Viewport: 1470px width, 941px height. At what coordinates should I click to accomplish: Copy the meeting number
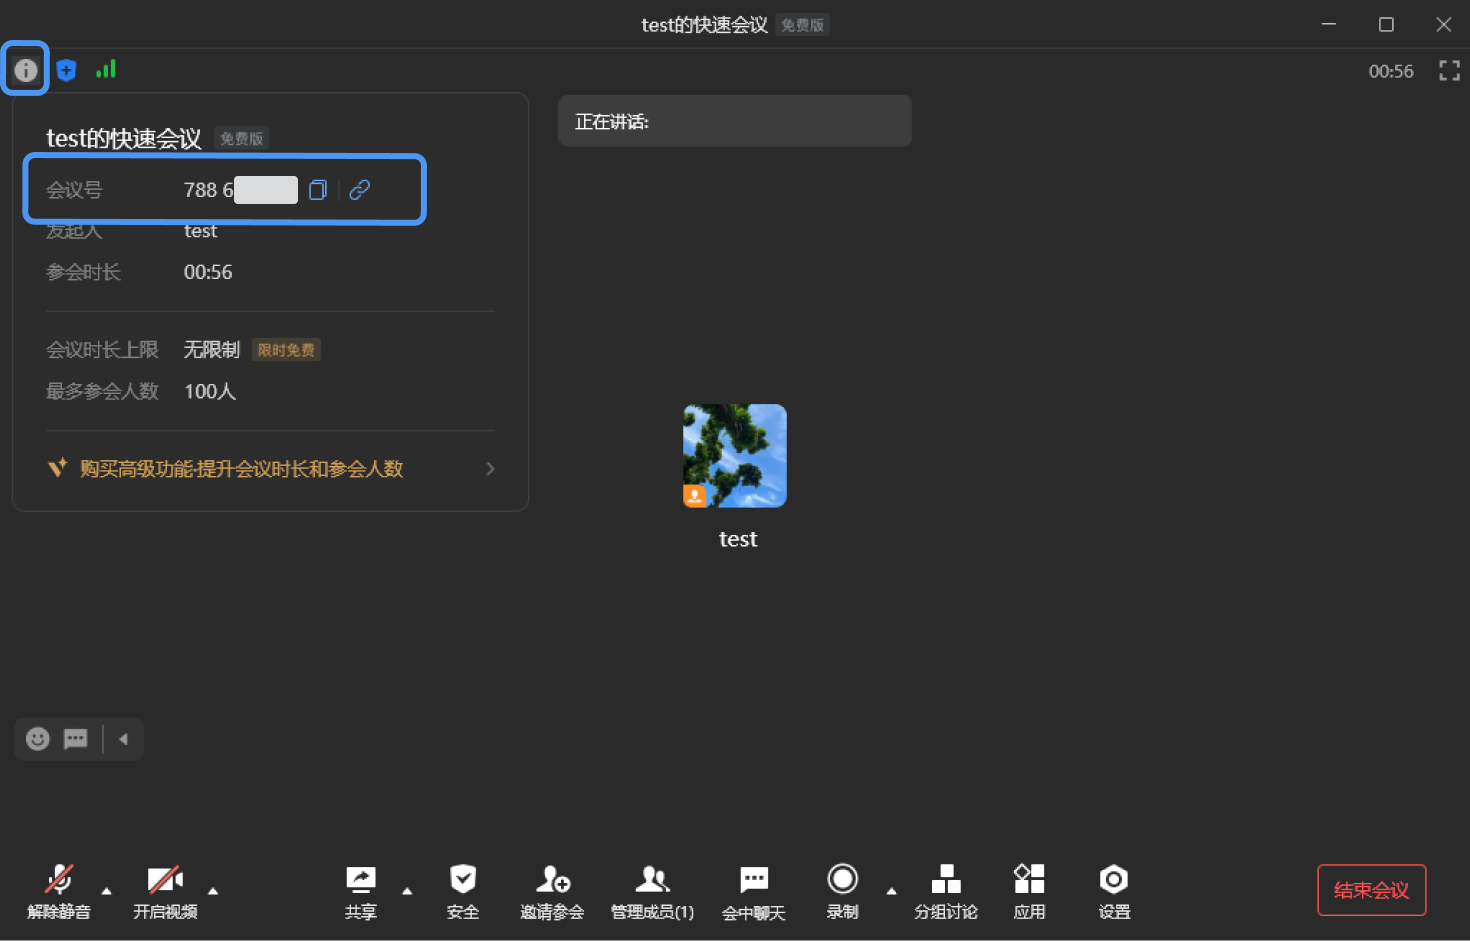pos(318,190)
